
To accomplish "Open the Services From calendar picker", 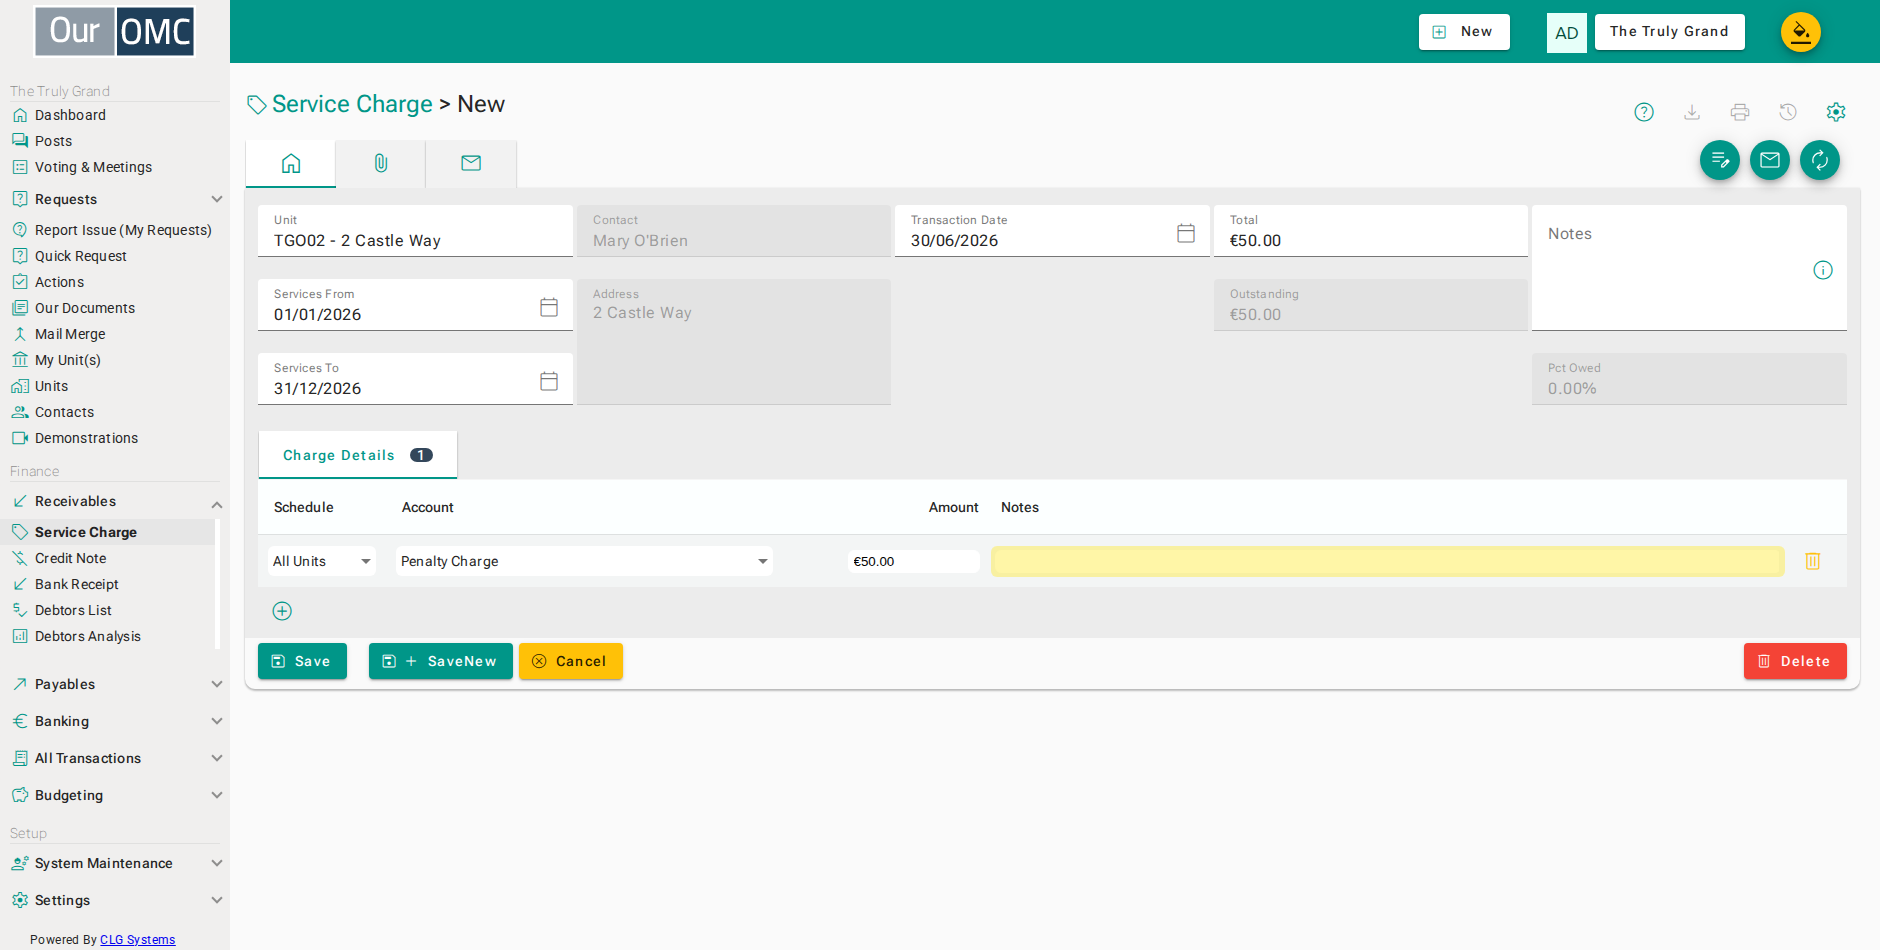I will [549, 307].
